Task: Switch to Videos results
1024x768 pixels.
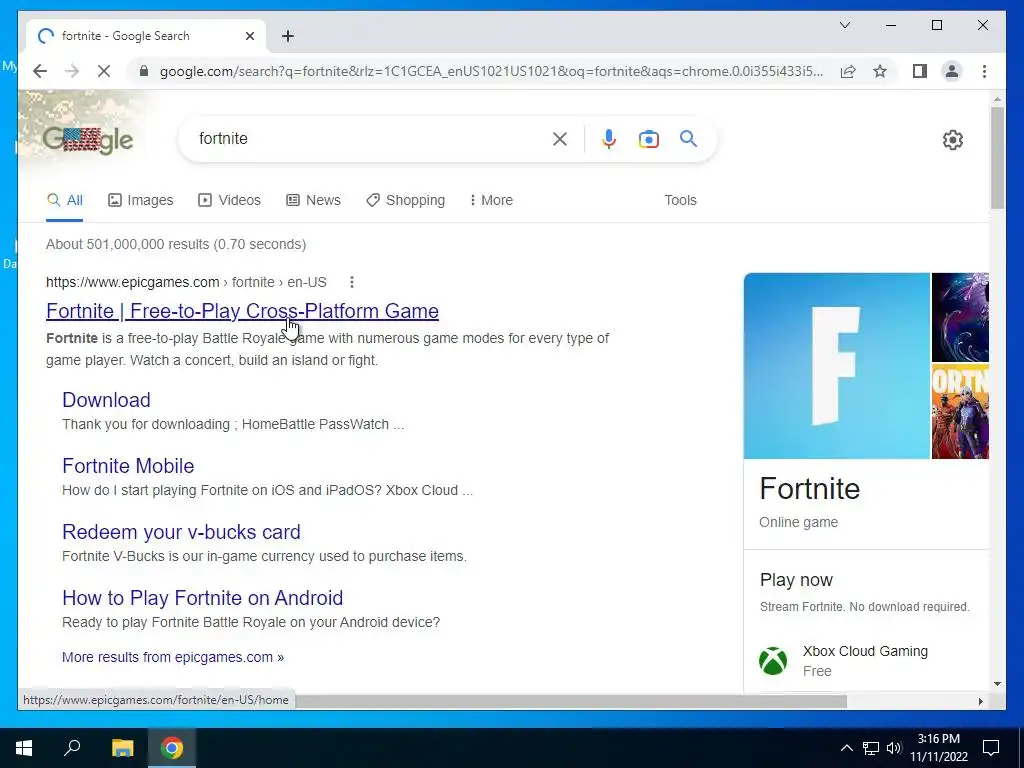Action: pyautogui.click(x=229, y=200)
